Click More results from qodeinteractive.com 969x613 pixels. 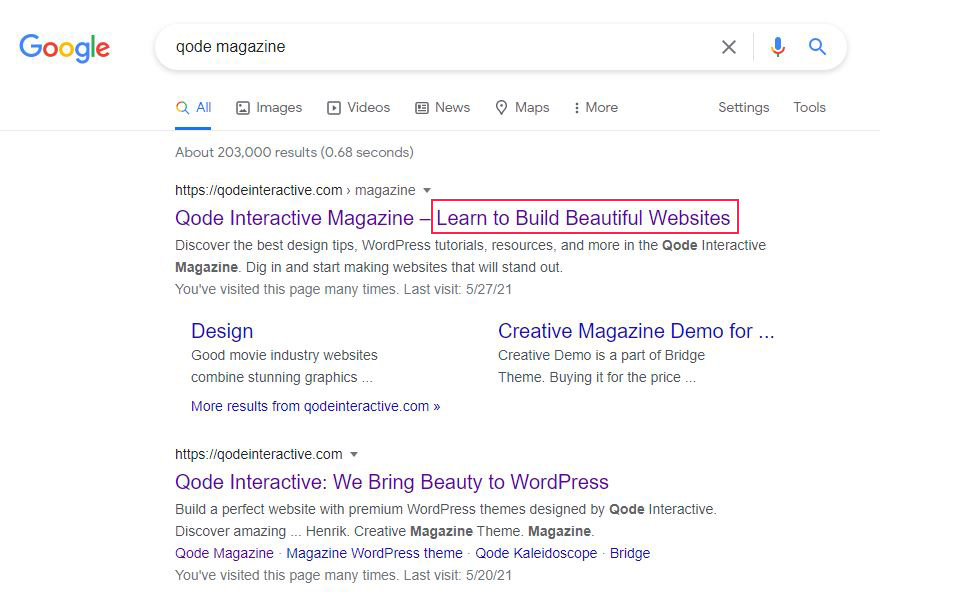[x=315, y=406]
